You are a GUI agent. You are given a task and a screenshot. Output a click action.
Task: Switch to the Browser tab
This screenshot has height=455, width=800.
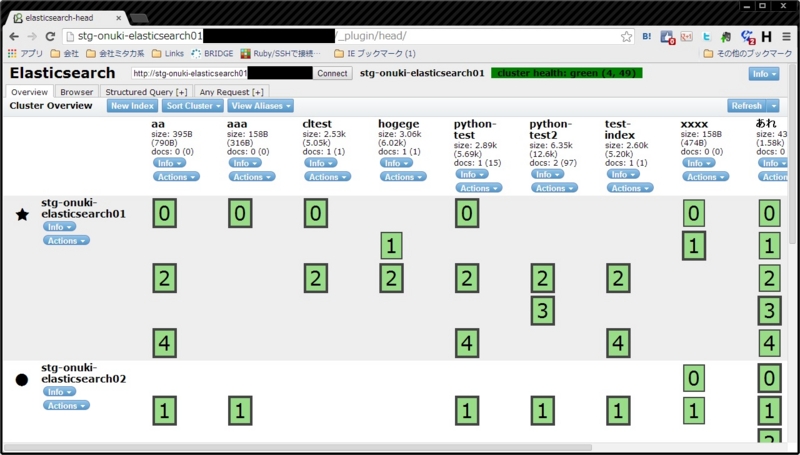pyautogui.click(x=77, y=92)
